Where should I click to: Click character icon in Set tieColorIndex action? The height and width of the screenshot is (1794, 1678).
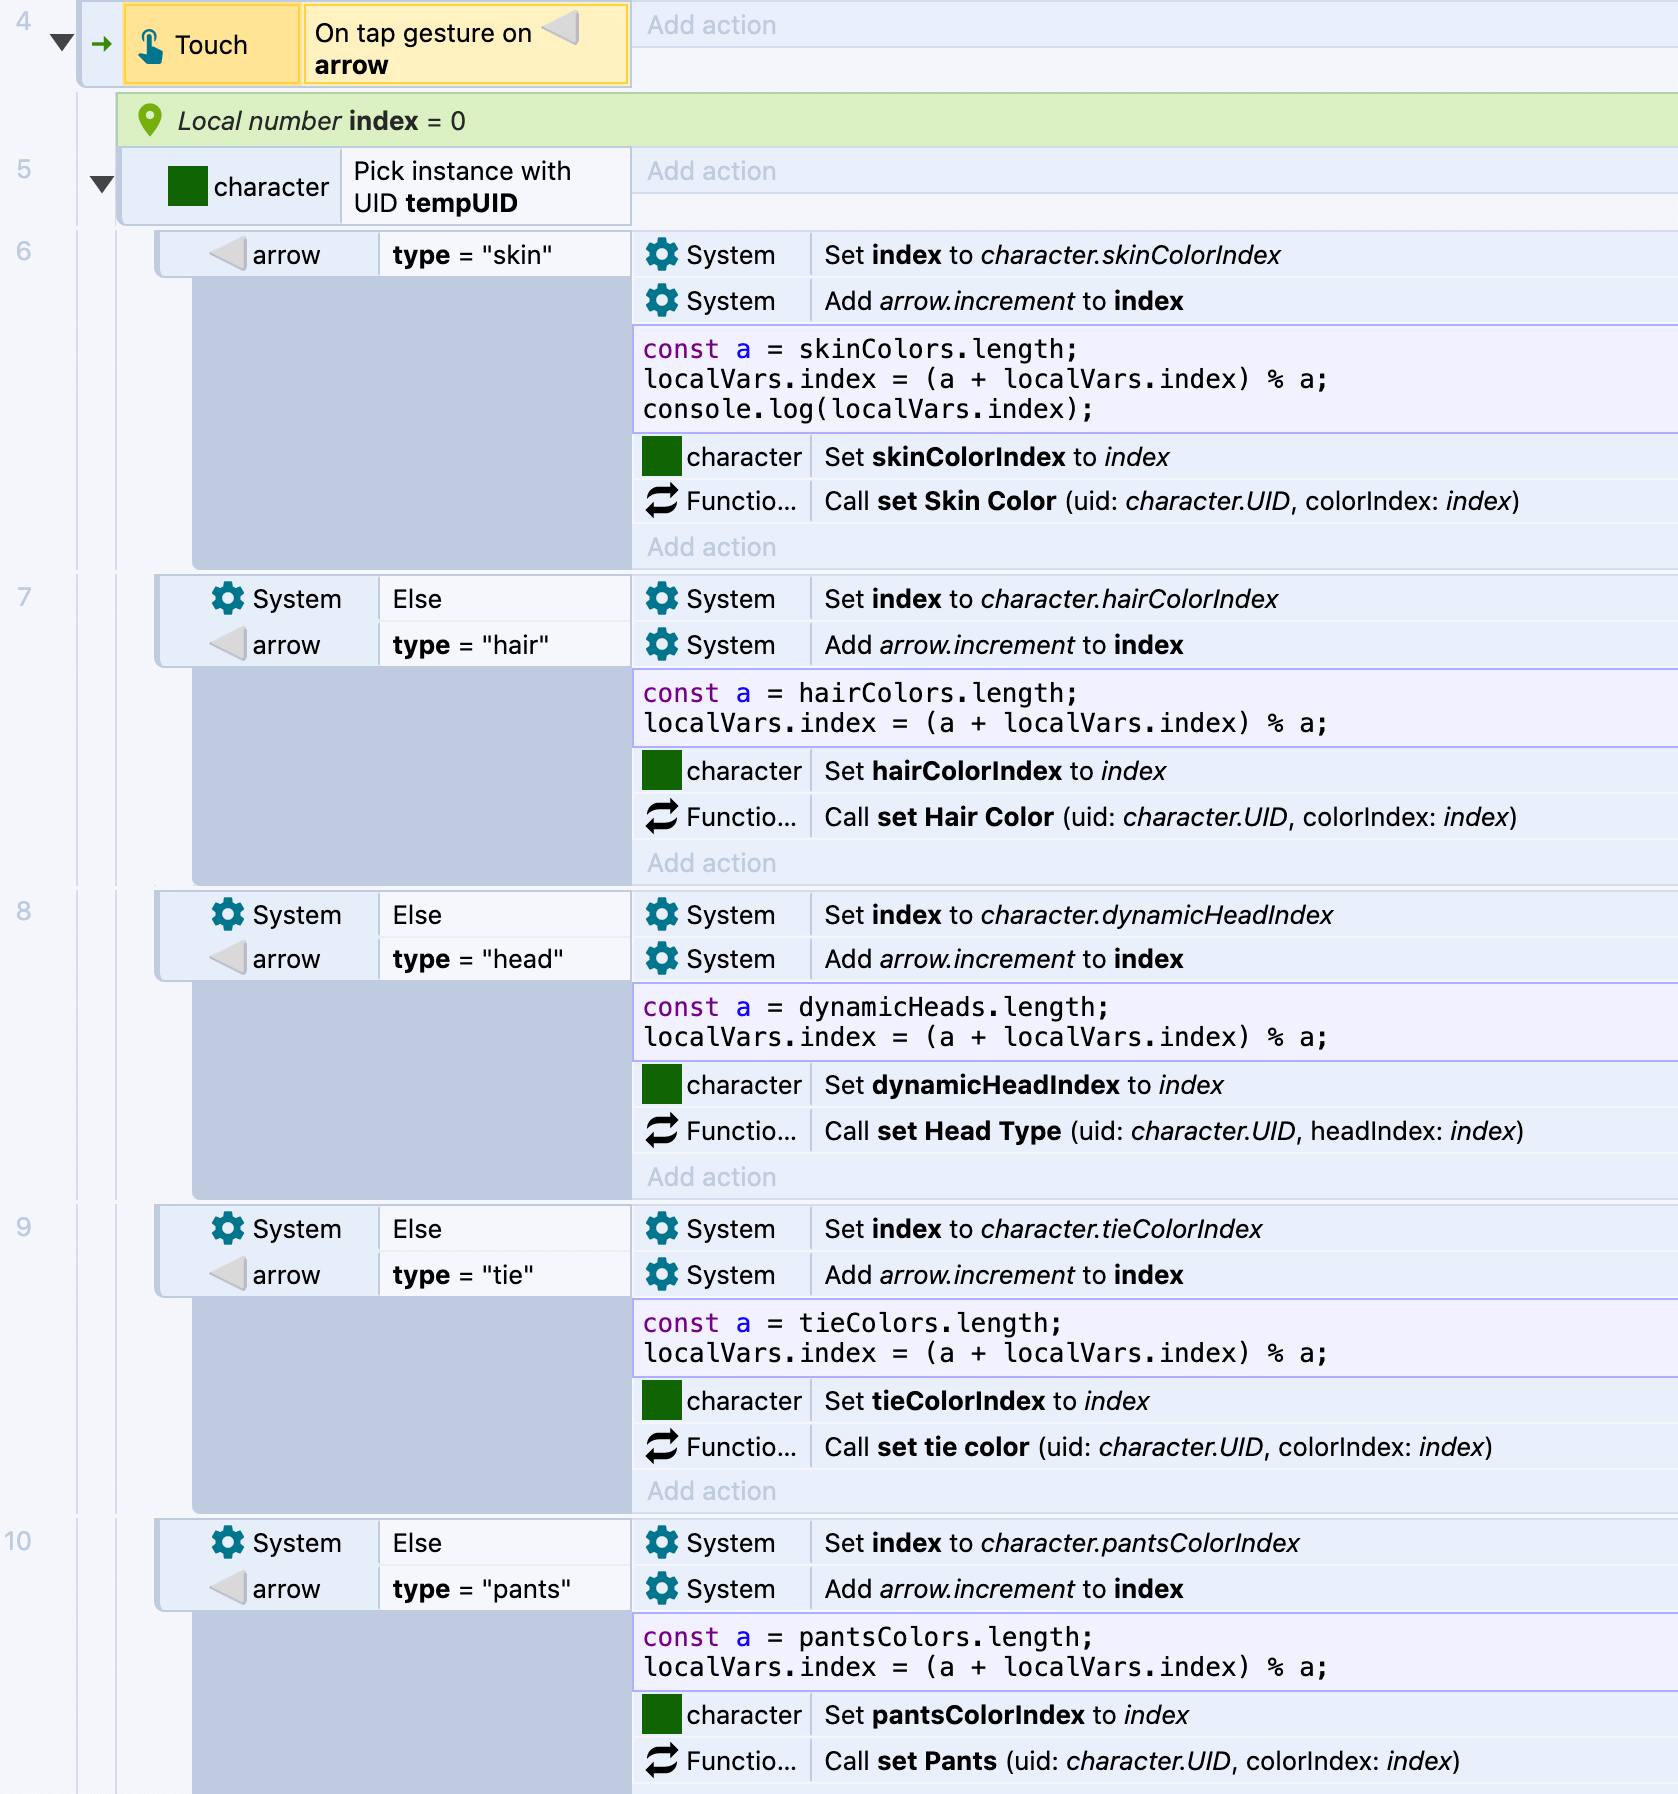tap(662, 1400)
